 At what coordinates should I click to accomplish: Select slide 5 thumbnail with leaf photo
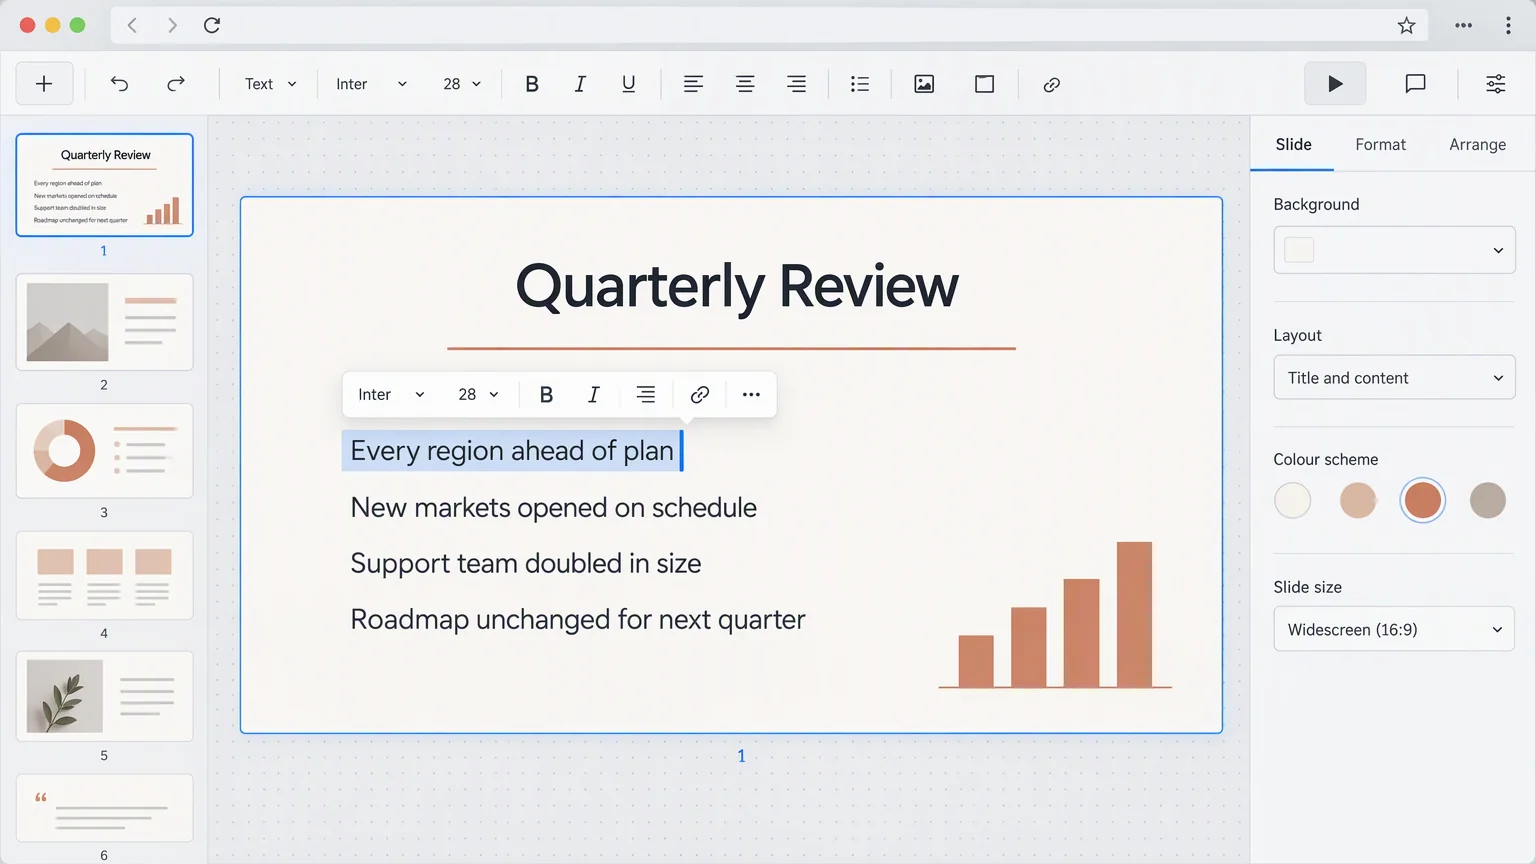[104, 696]
